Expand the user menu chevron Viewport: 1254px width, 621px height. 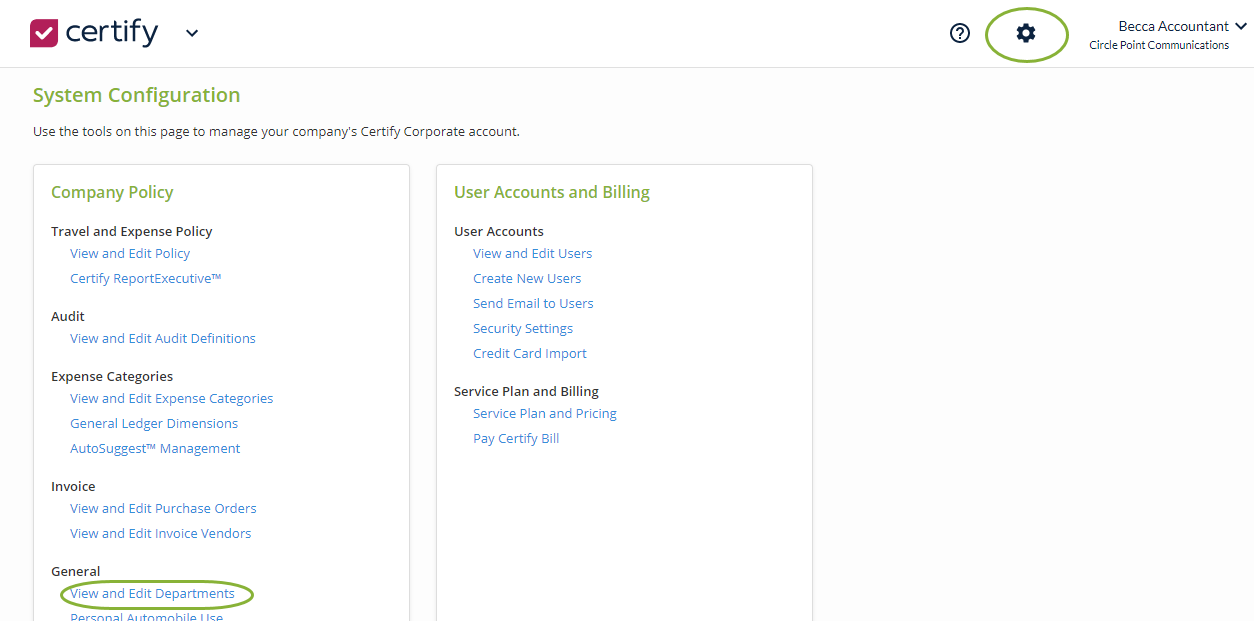(1244, 25)
